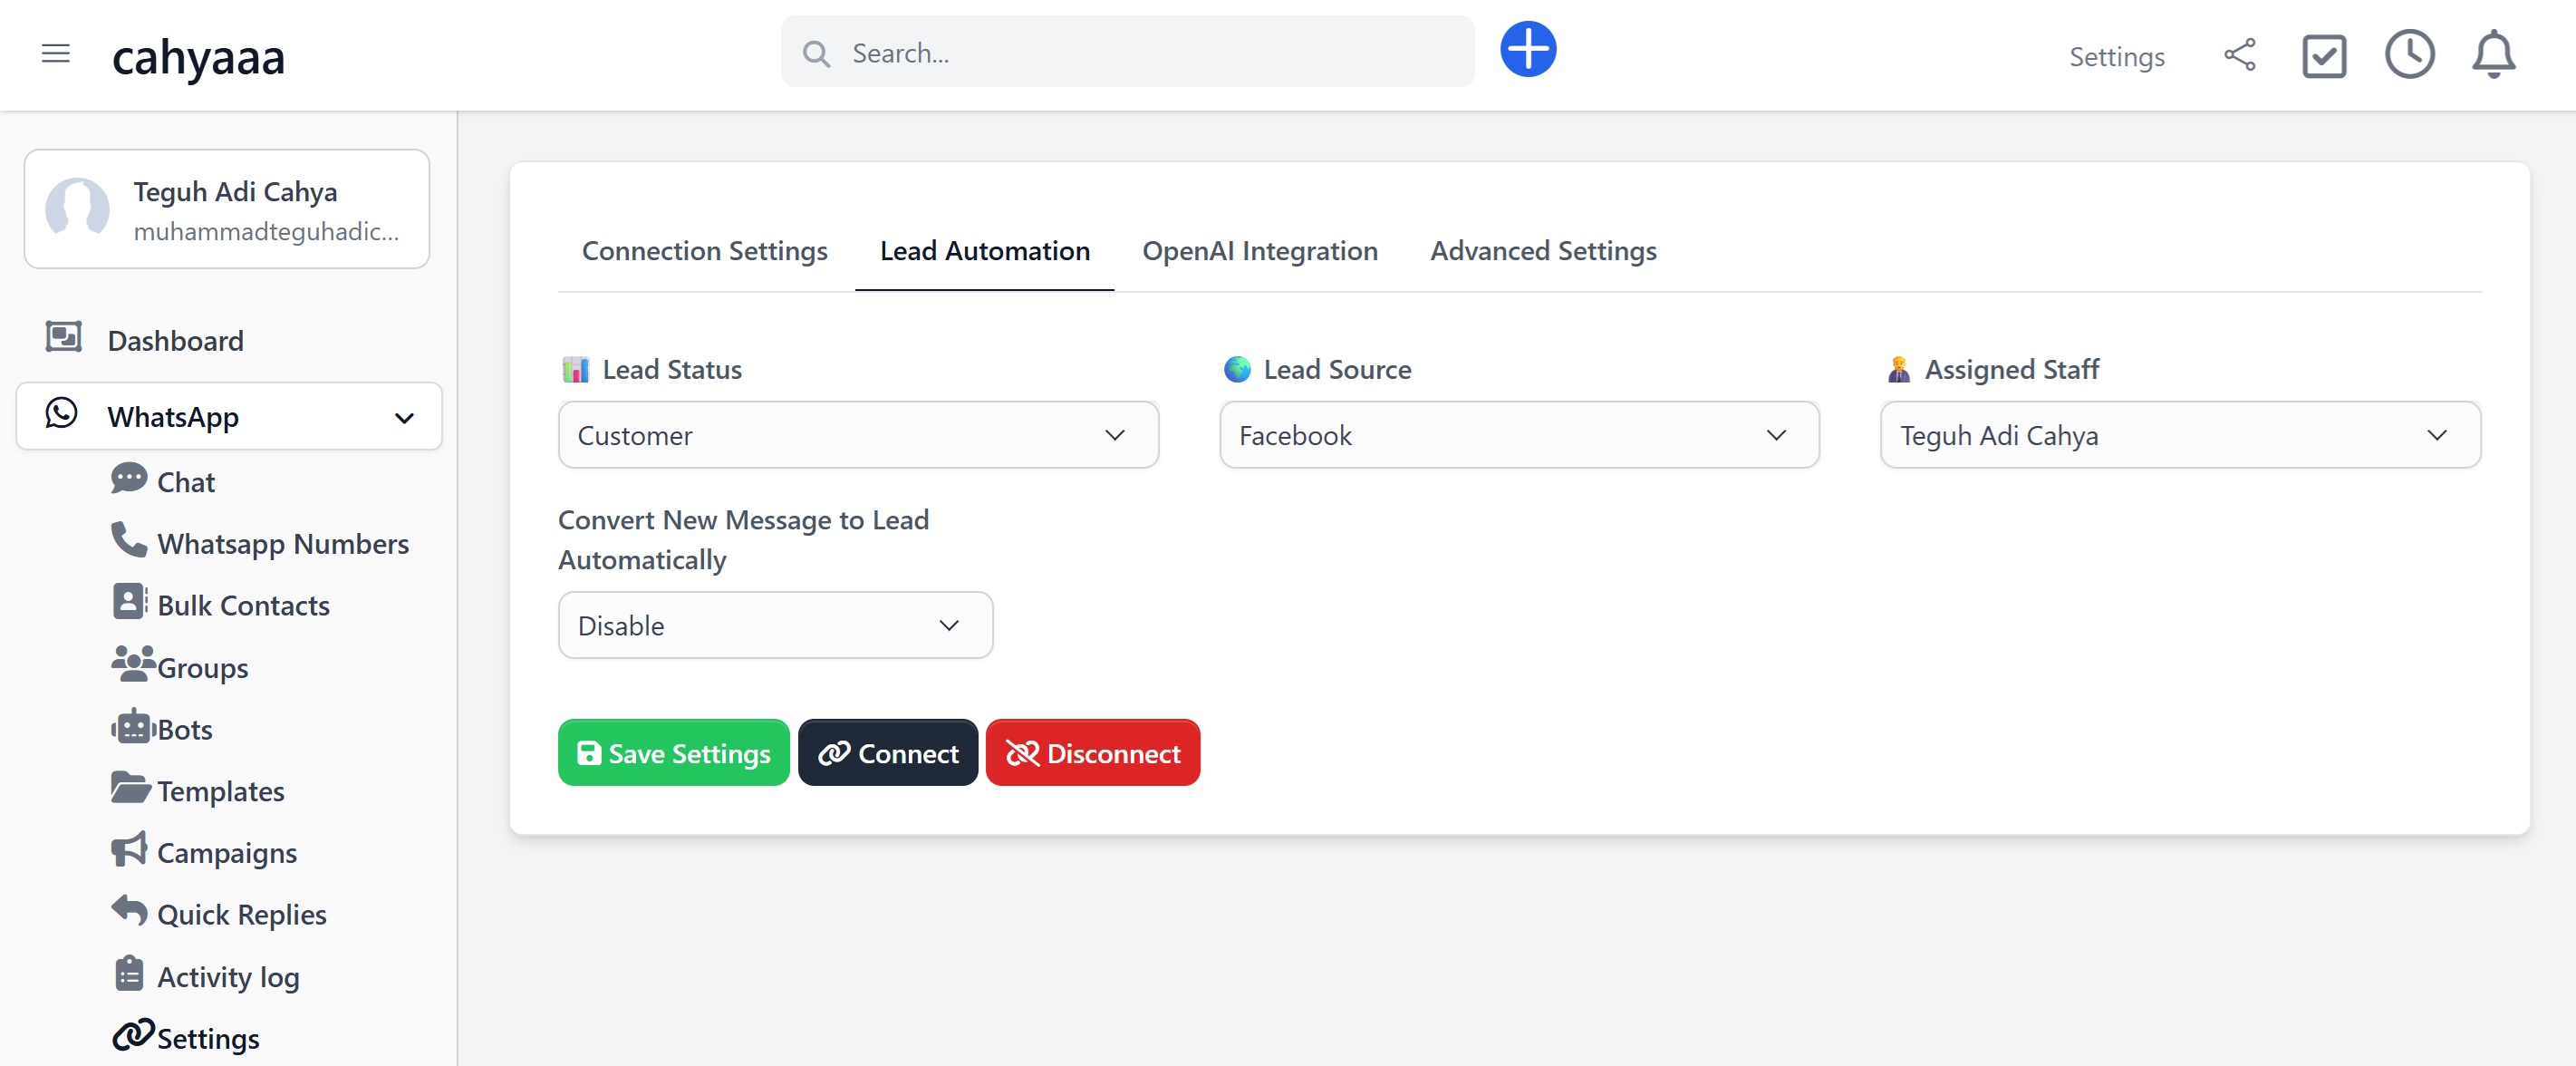The image size is (2576, 1066).
Task: Click the blue plus quick-create icon
Action: [x=1527, y=50]
